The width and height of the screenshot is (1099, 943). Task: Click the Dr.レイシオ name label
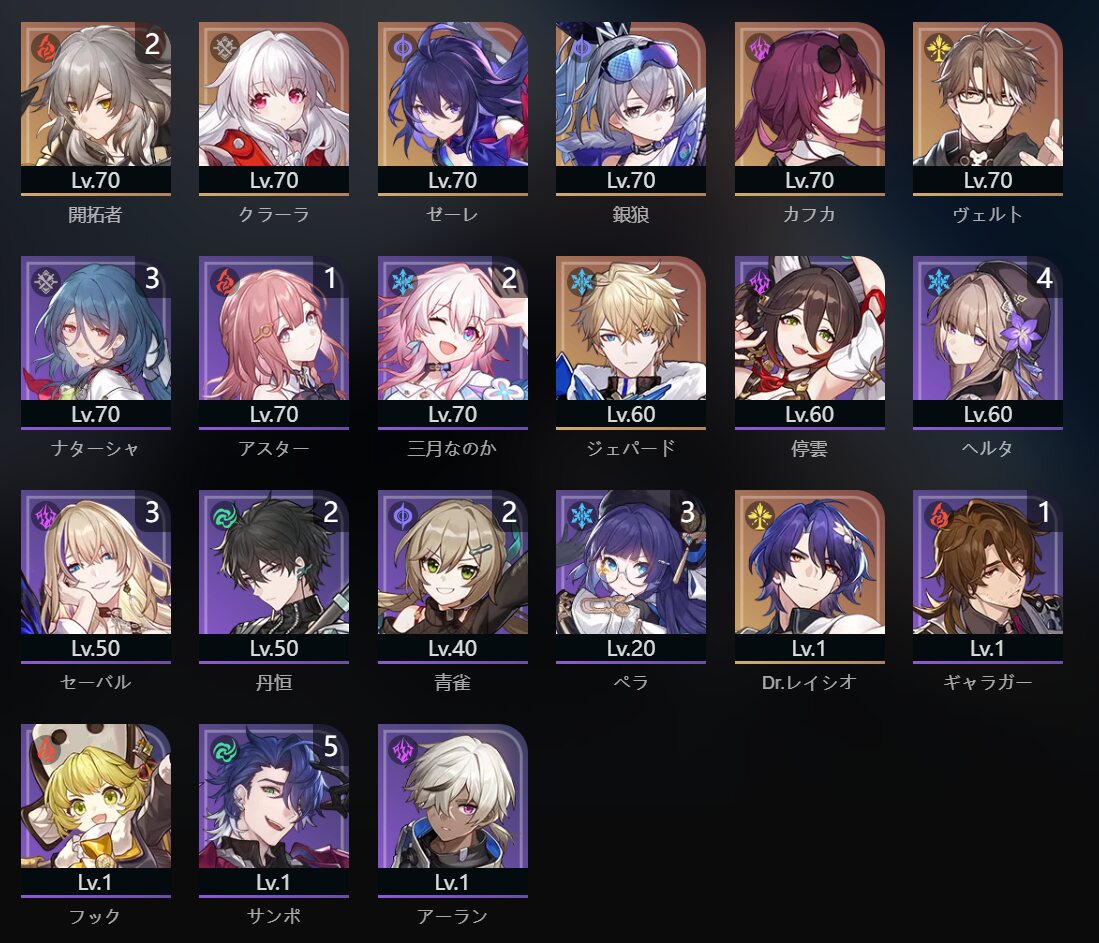pos(810,682)
